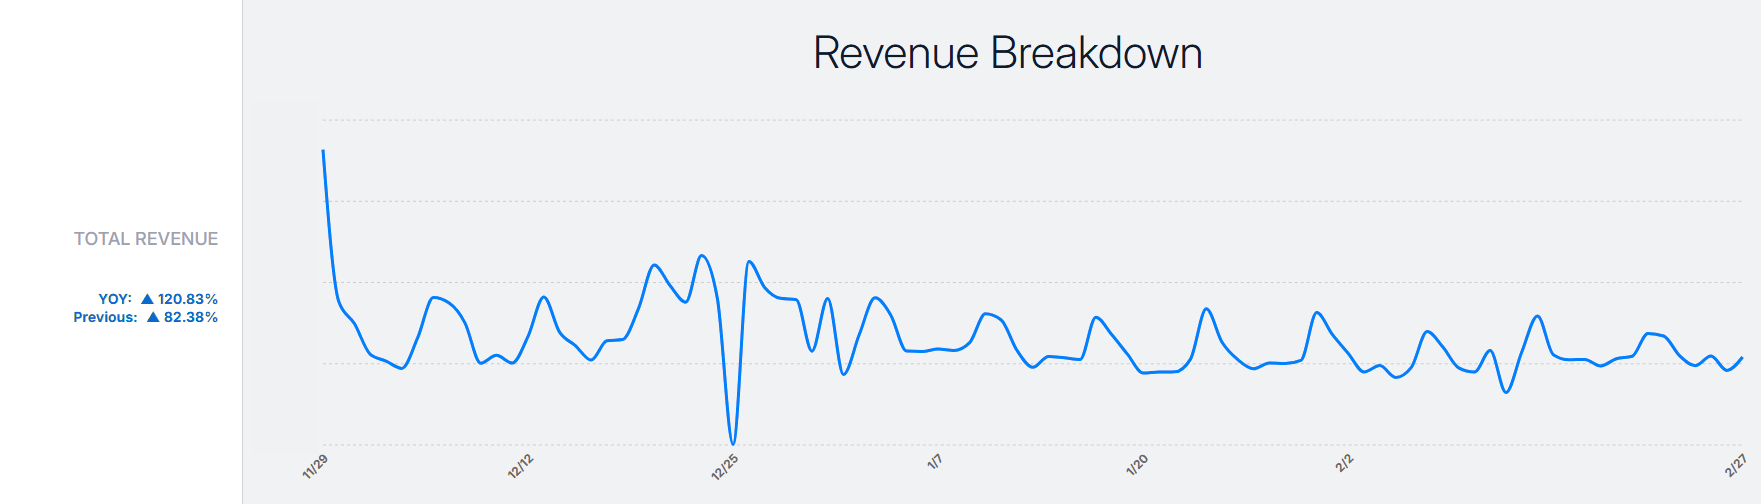Click the 82.38% Previous value
This screenshot has height=504, width=1761.
coord(191,317)
